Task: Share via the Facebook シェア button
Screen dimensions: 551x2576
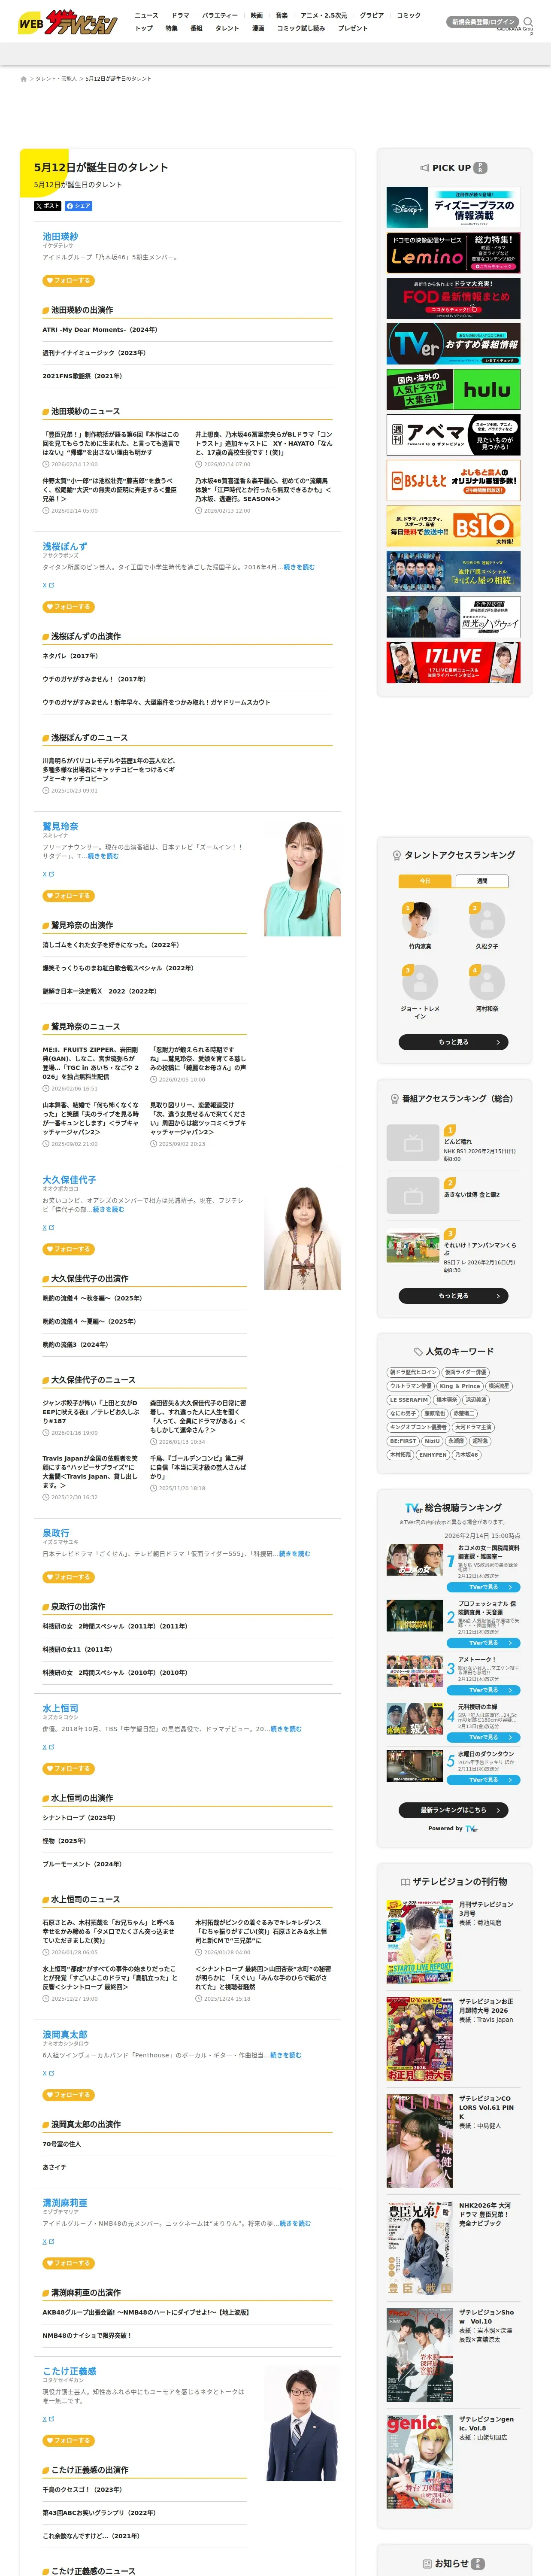Action: point(79,206)
